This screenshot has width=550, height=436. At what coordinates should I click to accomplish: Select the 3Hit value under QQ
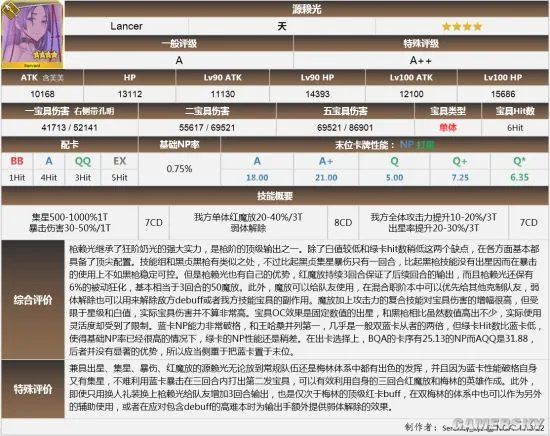[x=83, y=178]
